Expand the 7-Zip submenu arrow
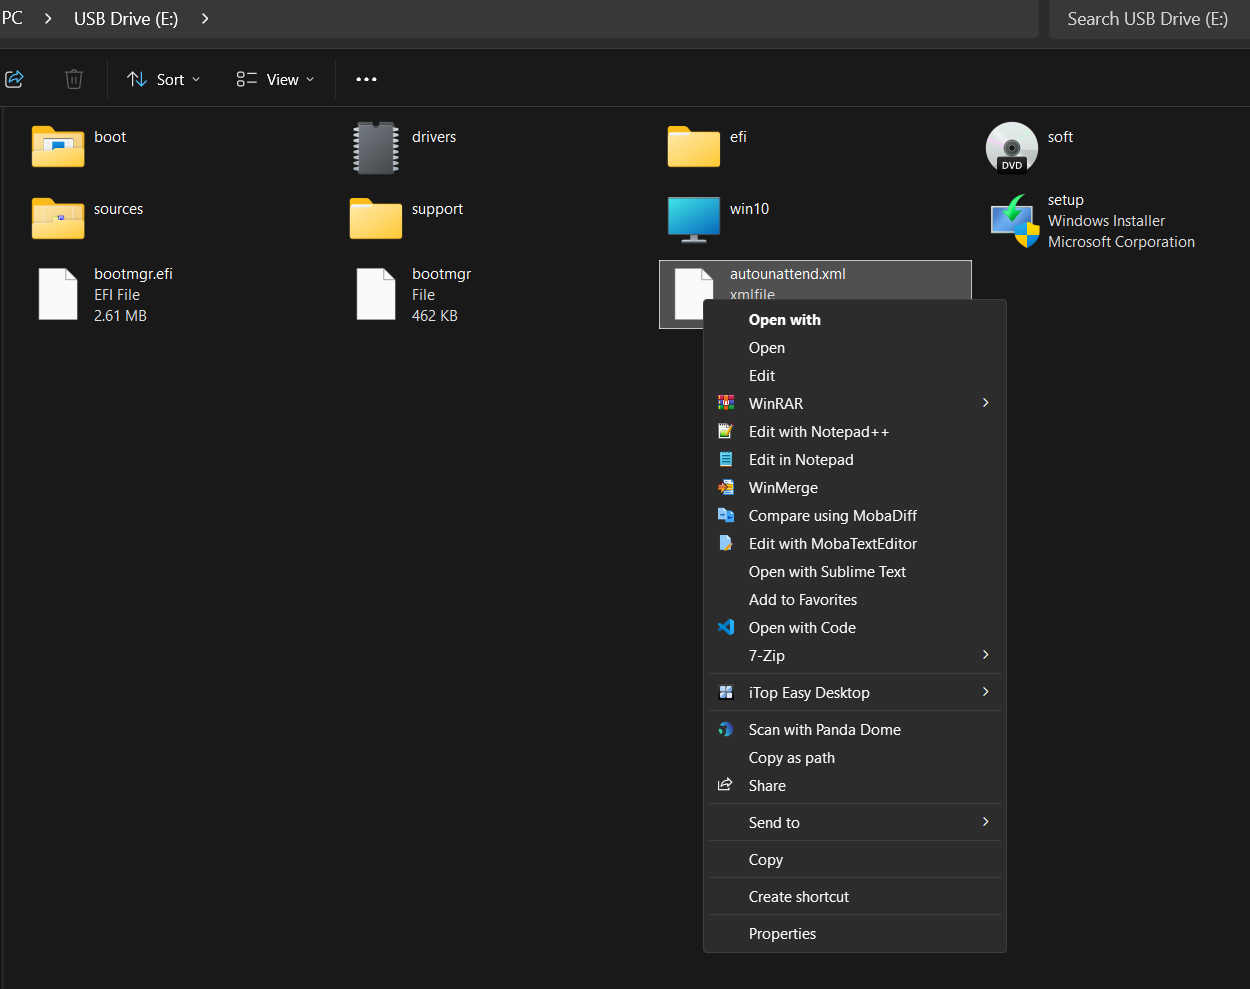Screen dimensions: 1250x989 [985, 655]
